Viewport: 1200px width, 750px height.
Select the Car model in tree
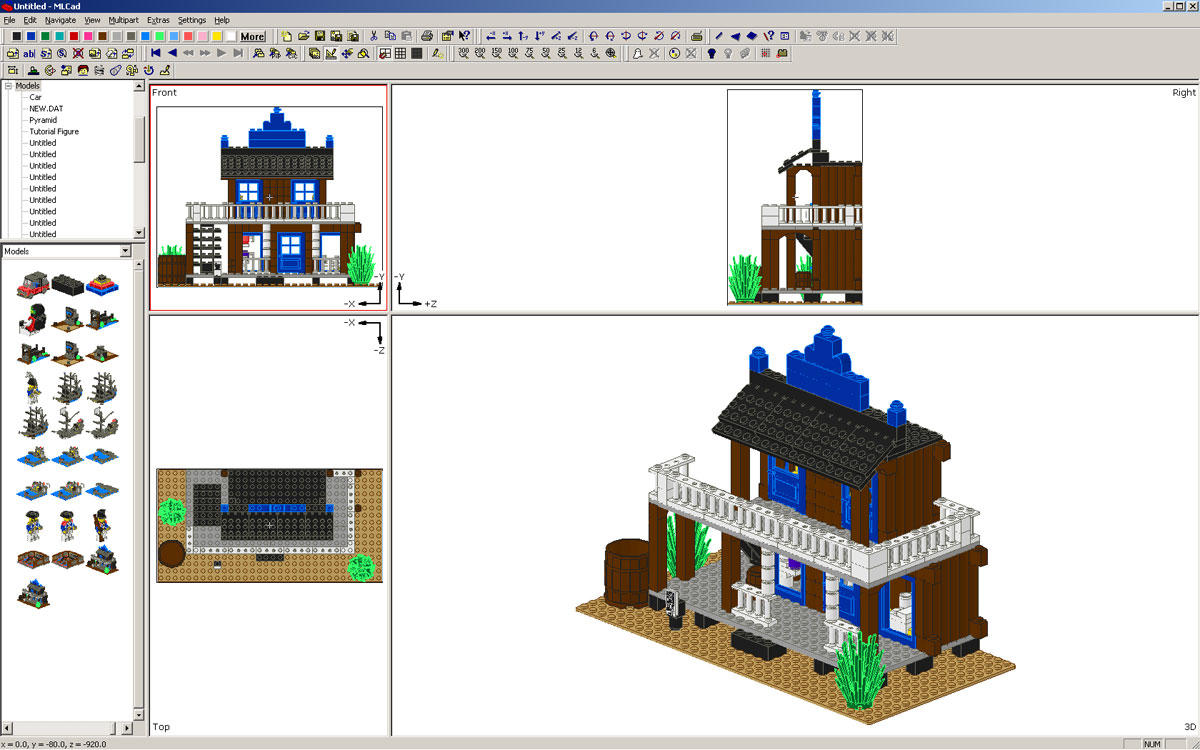pos(35,97)
